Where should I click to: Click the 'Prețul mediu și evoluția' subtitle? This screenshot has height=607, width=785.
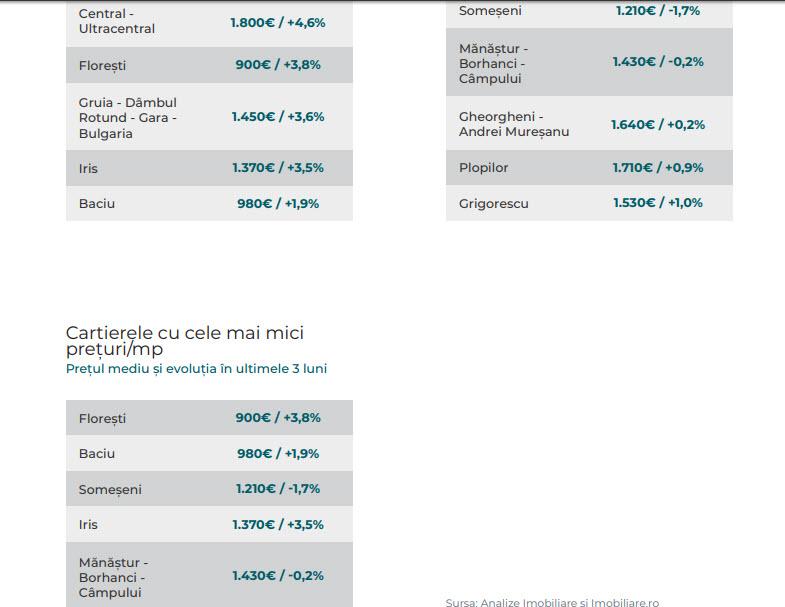[196, 369]
